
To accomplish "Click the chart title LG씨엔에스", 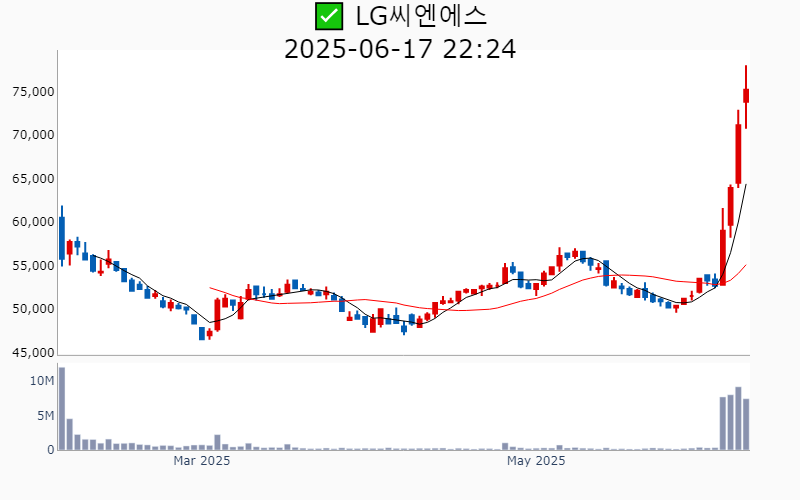I will pos(421,16).
